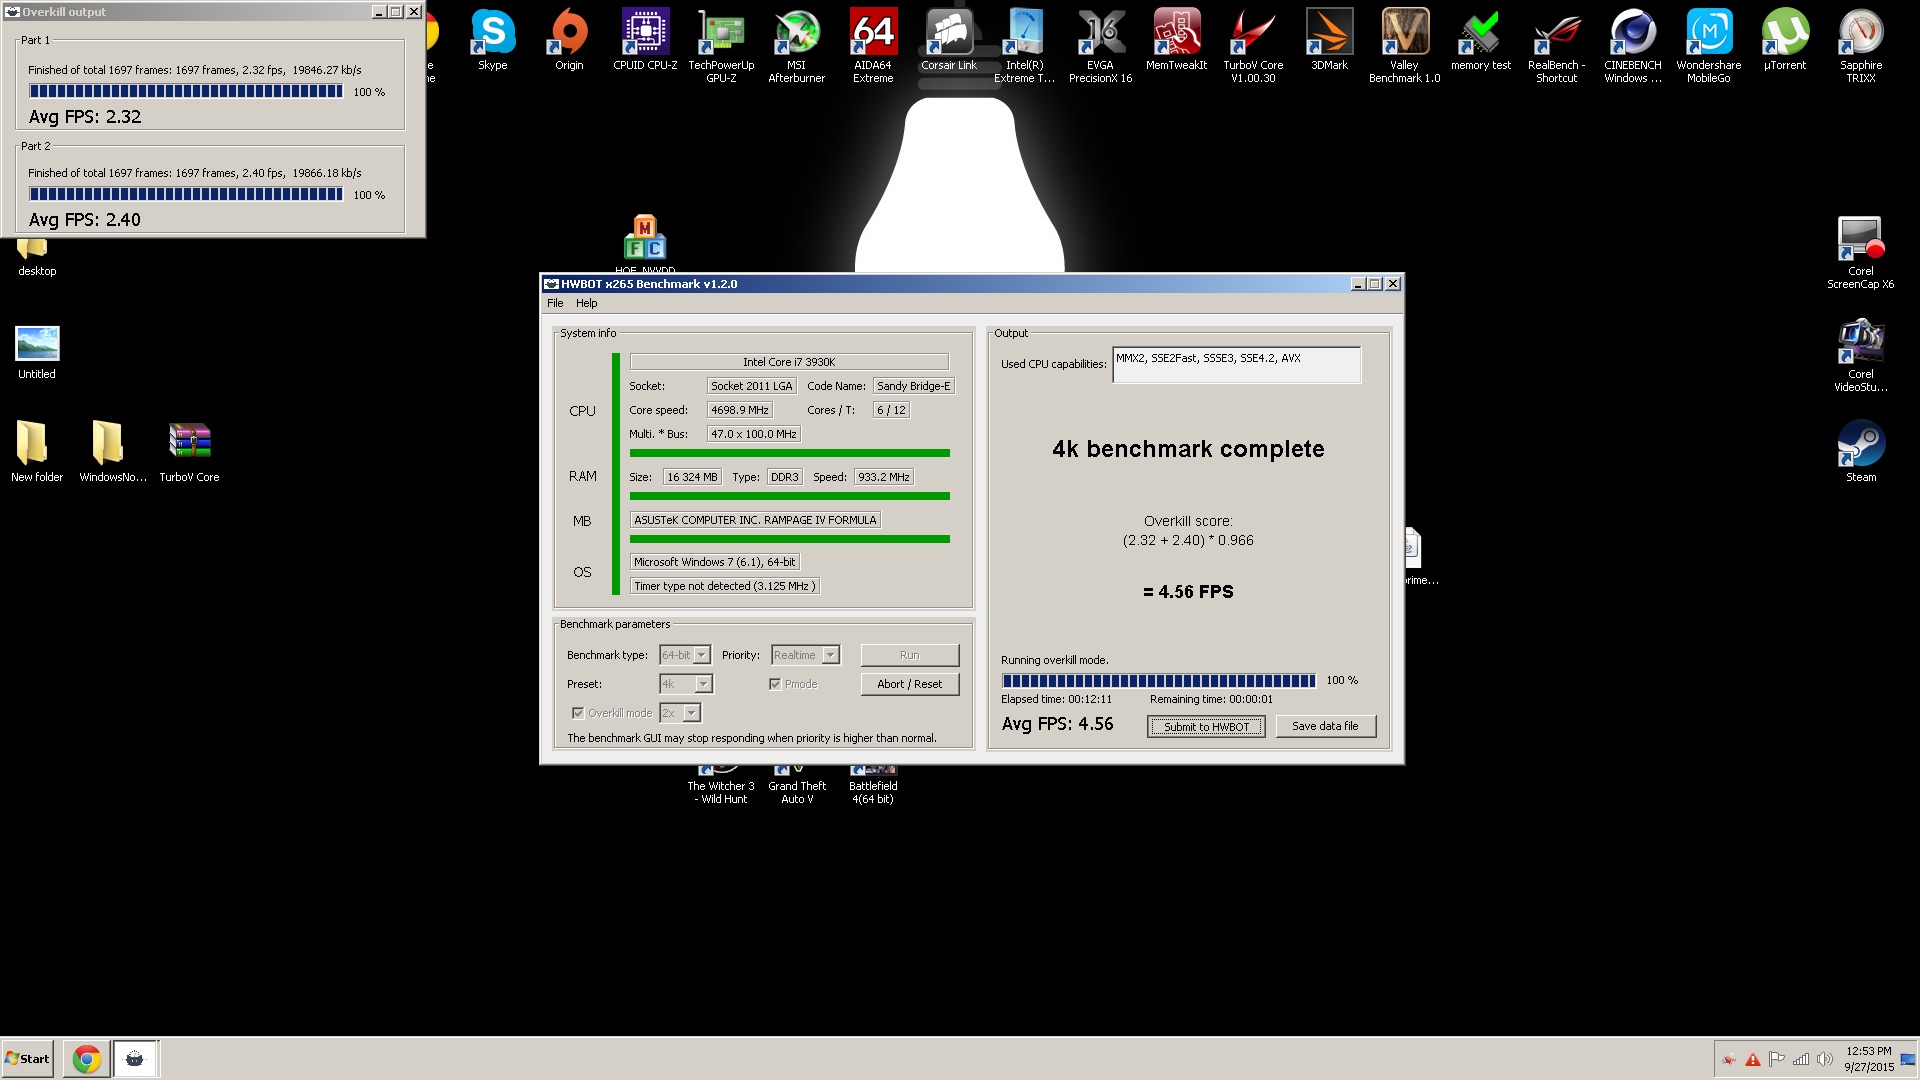Image resolution: width=1920 pixels, height=1080 pixels.
Task: Click the Start button on taskbar
Action: click(x=28, y=1059)
